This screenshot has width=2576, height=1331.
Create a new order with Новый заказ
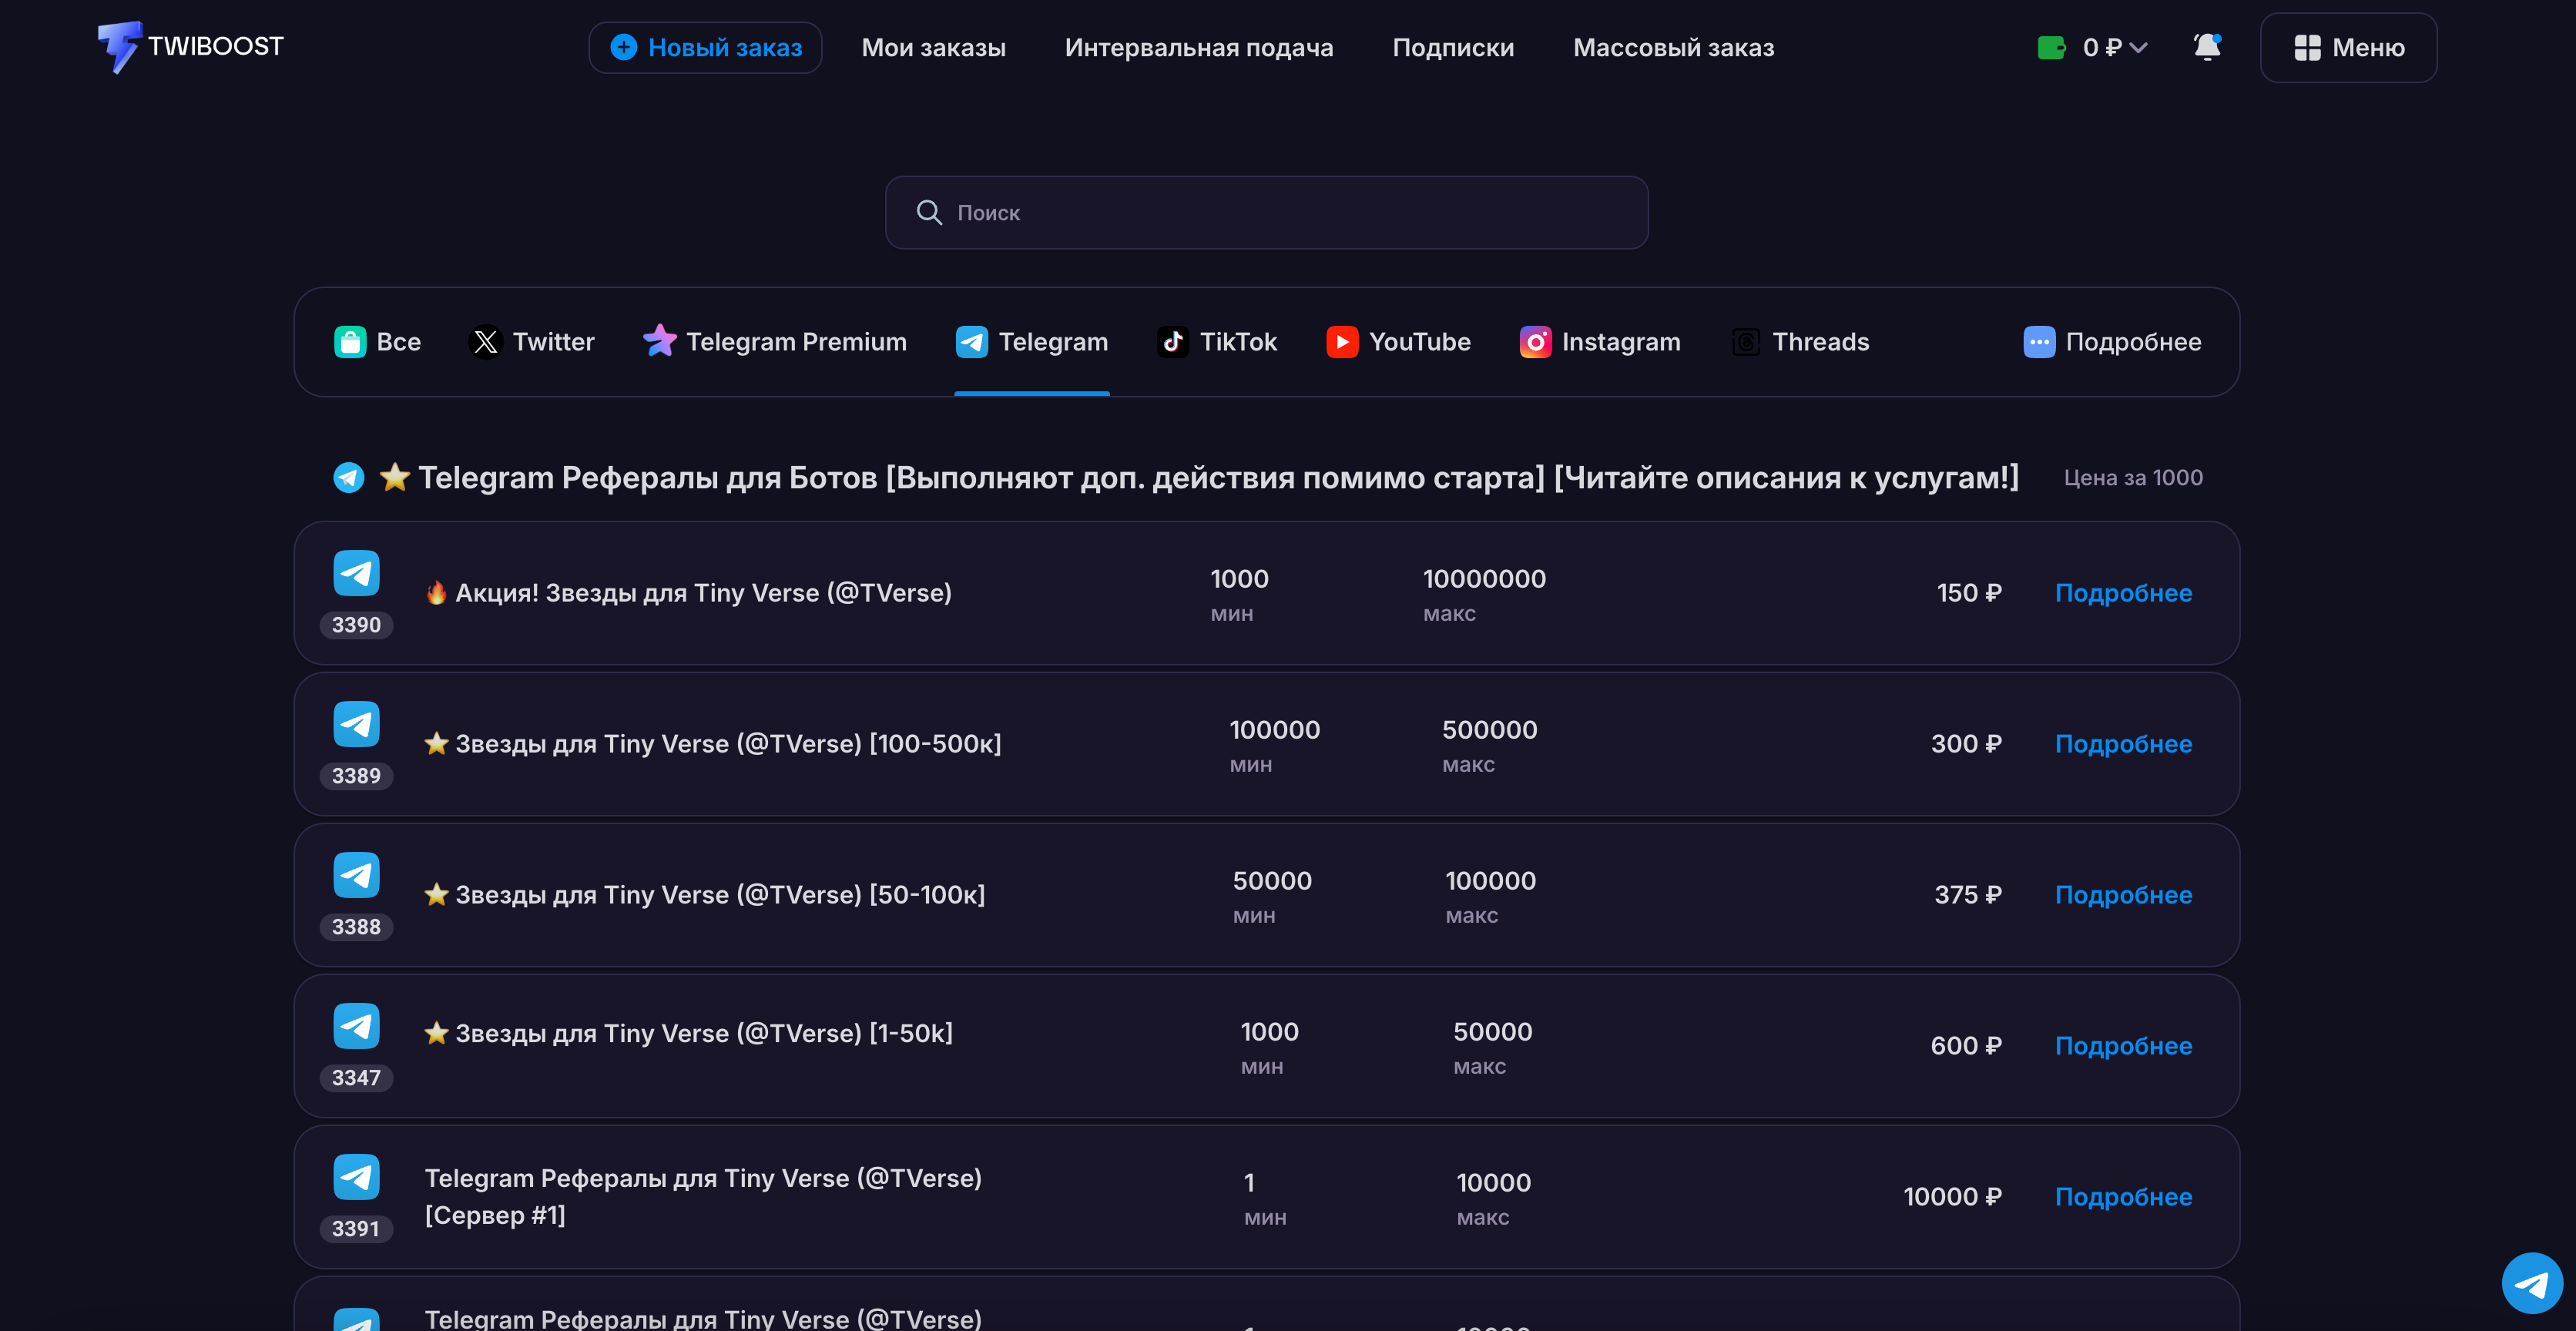point(705,47)
